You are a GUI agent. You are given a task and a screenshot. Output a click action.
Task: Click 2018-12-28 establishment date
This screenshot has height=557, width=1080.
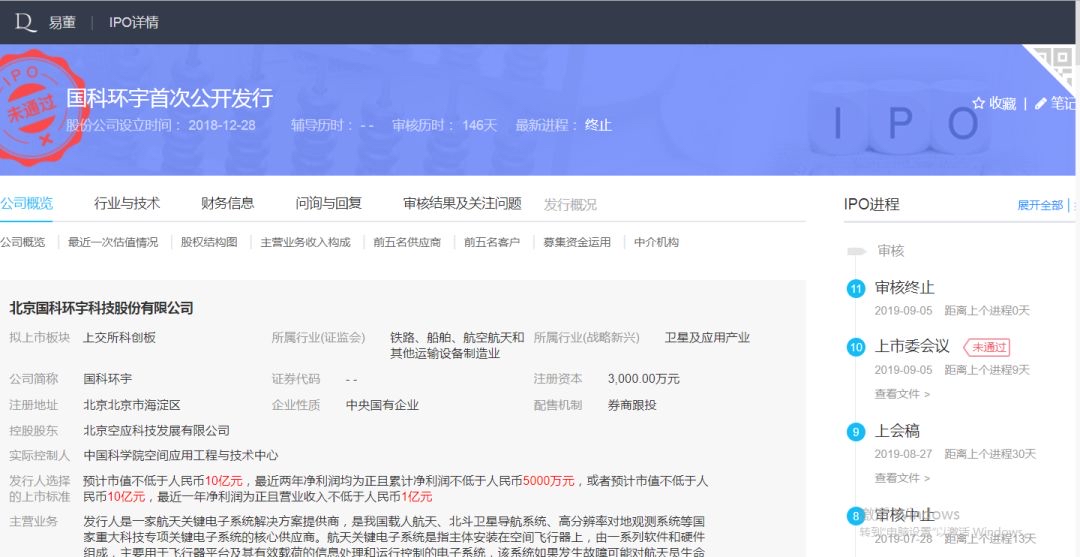pos(222,125)
